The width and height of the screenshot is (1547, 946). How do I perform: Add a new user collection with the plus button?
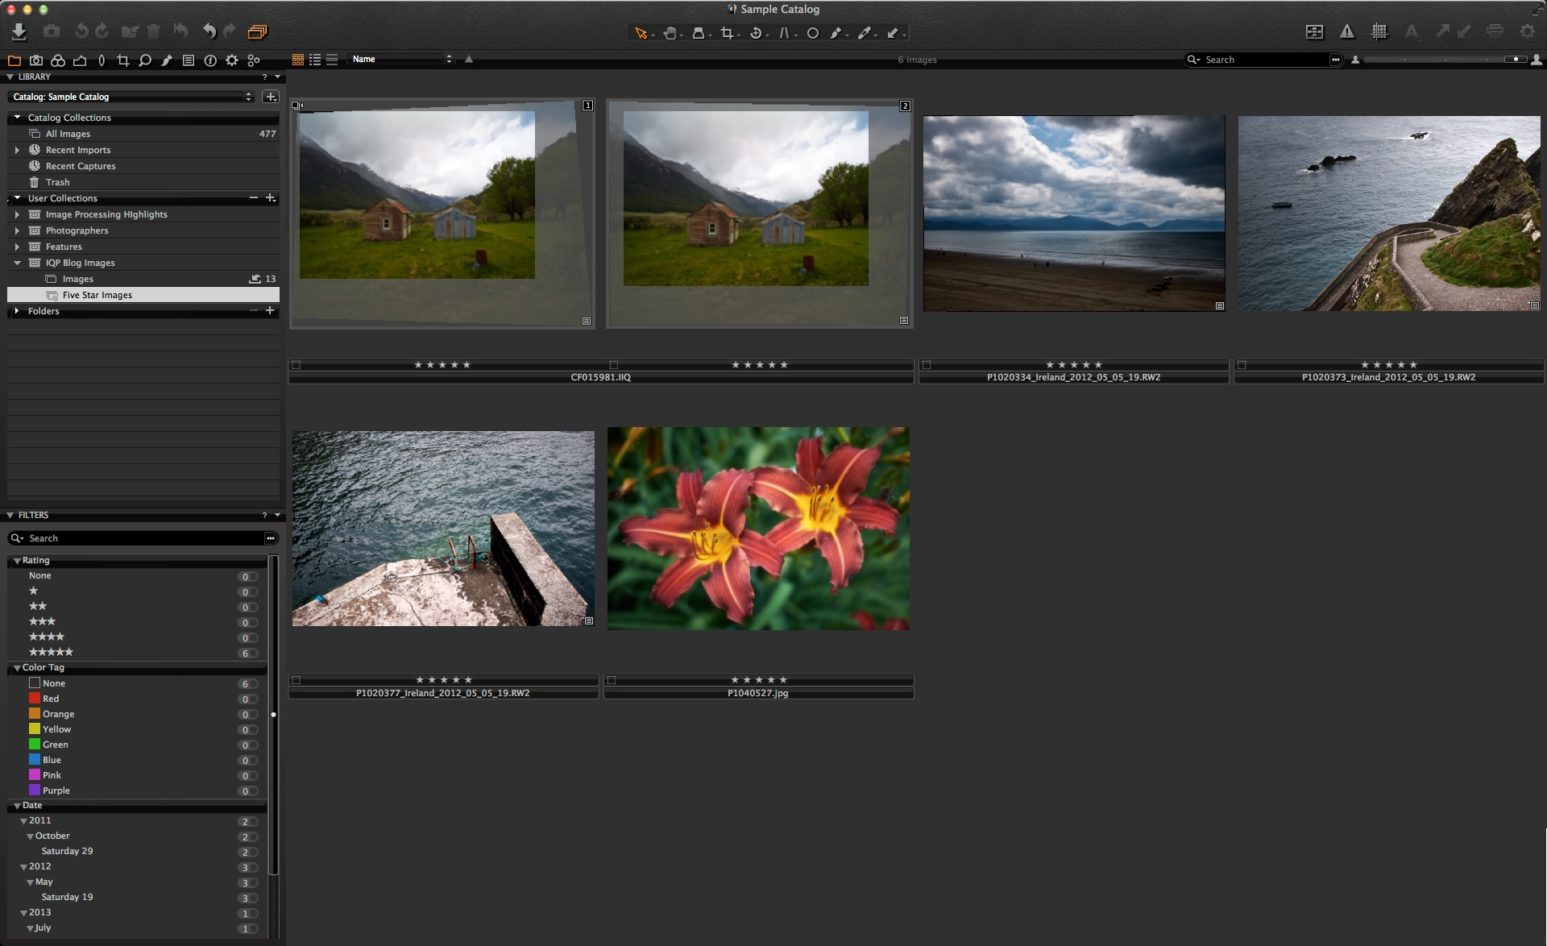pyautogui.click(x=270, y=198)
